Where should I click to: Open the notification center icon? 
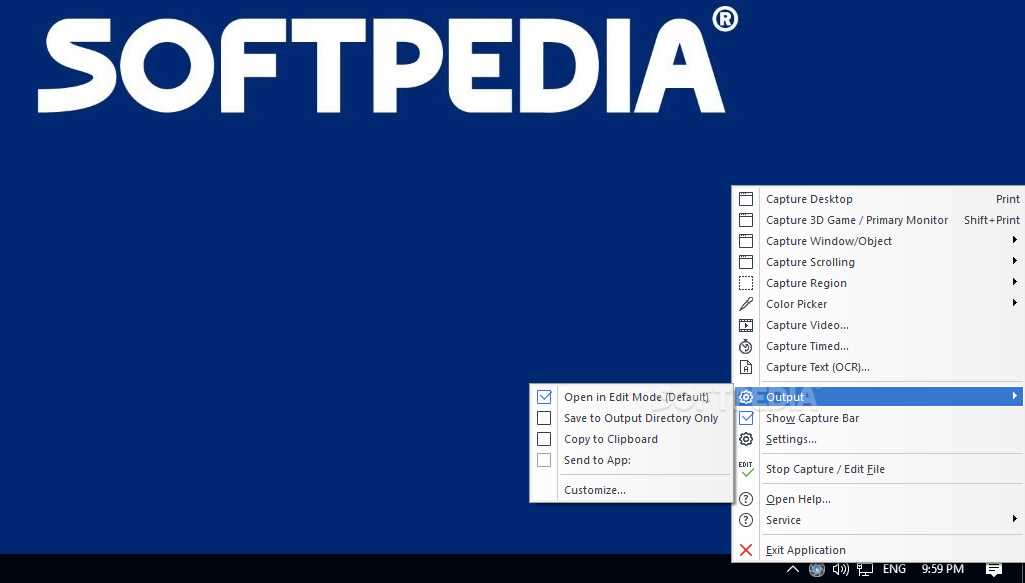coord(994,569)
